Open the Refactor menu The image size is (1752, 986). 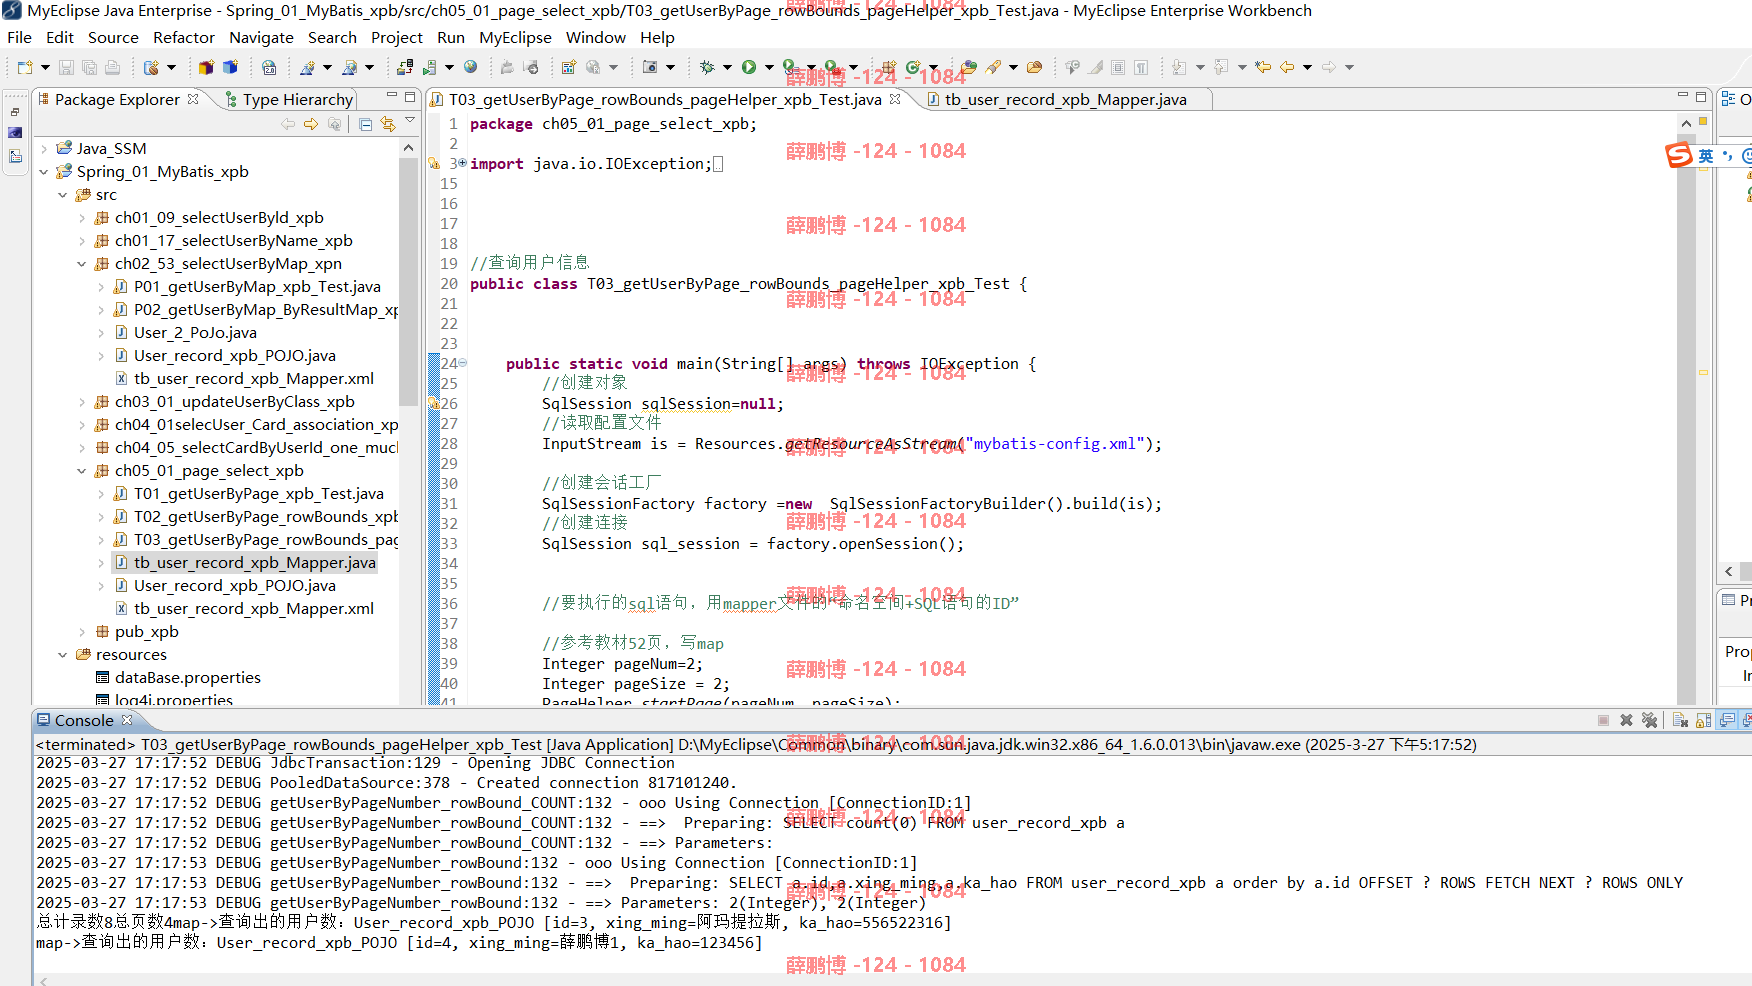coord(184,37)
